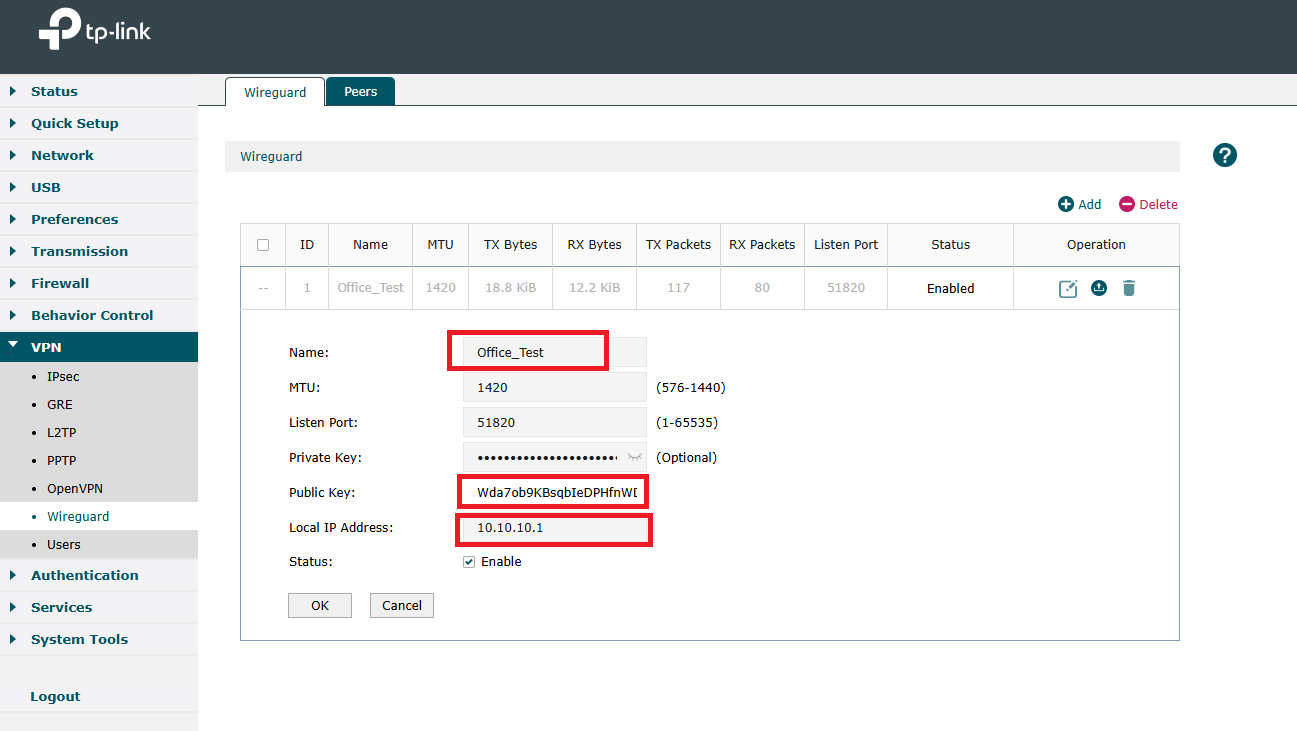Click the Add plus icon
The image size is (1297, 731).
point(1066,204)
